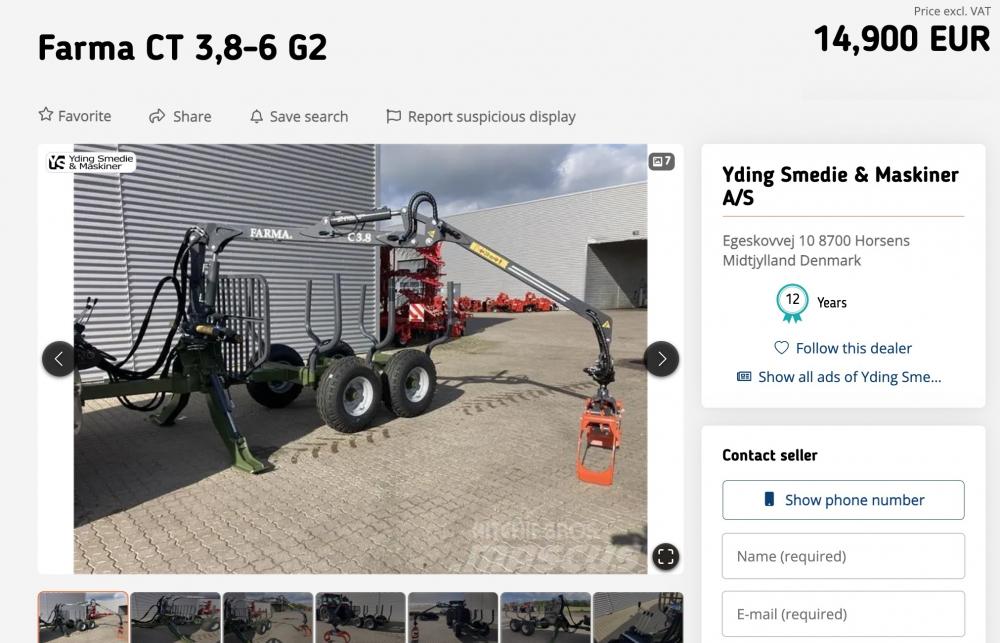Open fullscreen image view
1000x643 pixels.
pyautogui.click(x=666, y=557)
